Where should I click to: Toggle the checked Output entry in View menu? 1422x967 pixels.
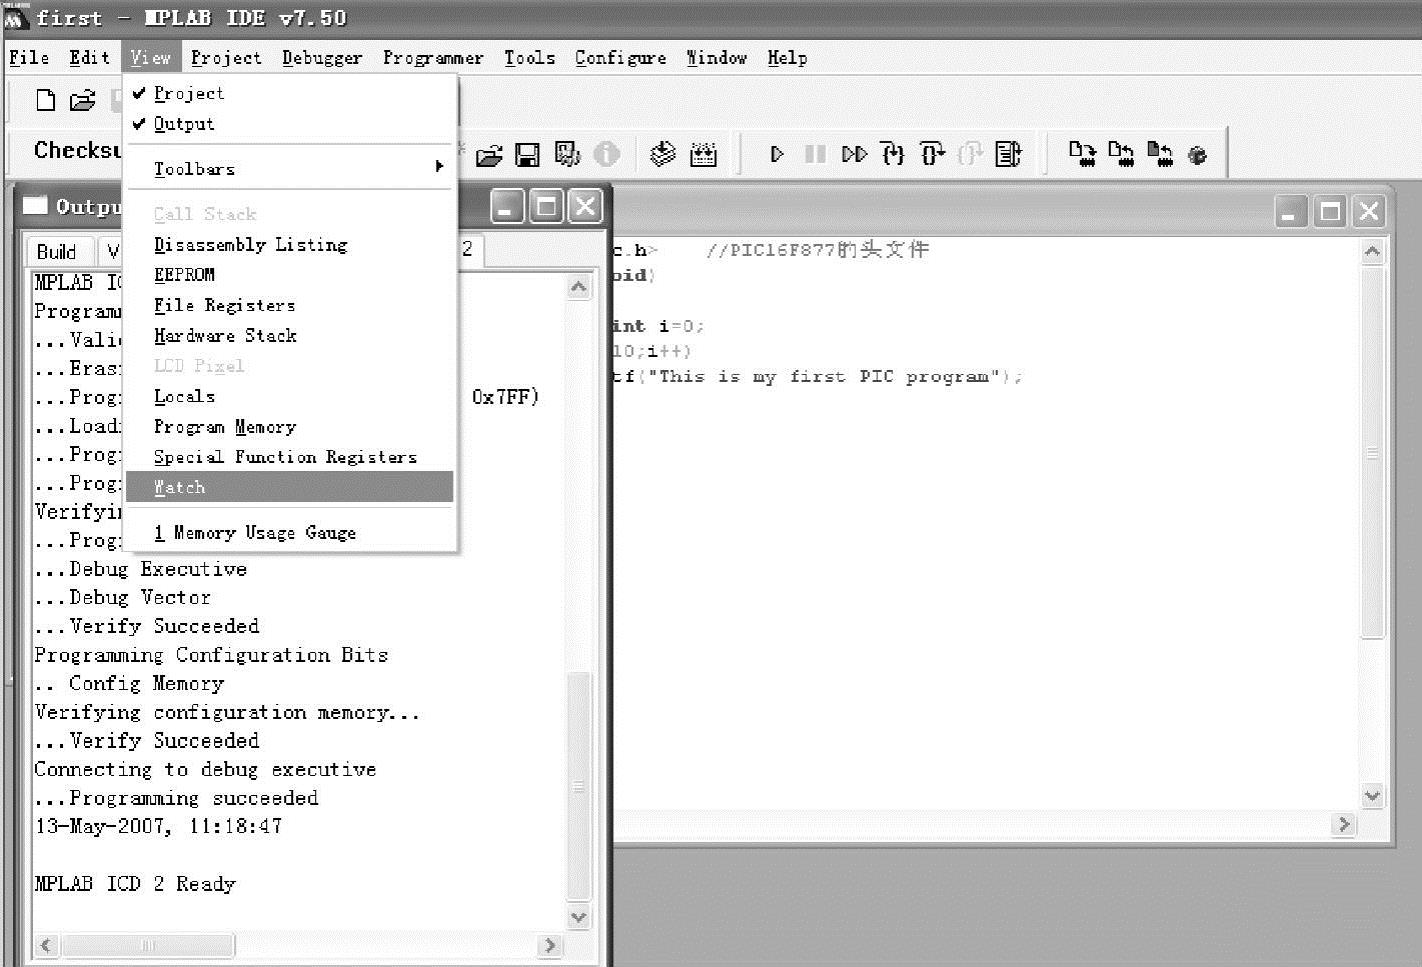(x=290, y=124)
